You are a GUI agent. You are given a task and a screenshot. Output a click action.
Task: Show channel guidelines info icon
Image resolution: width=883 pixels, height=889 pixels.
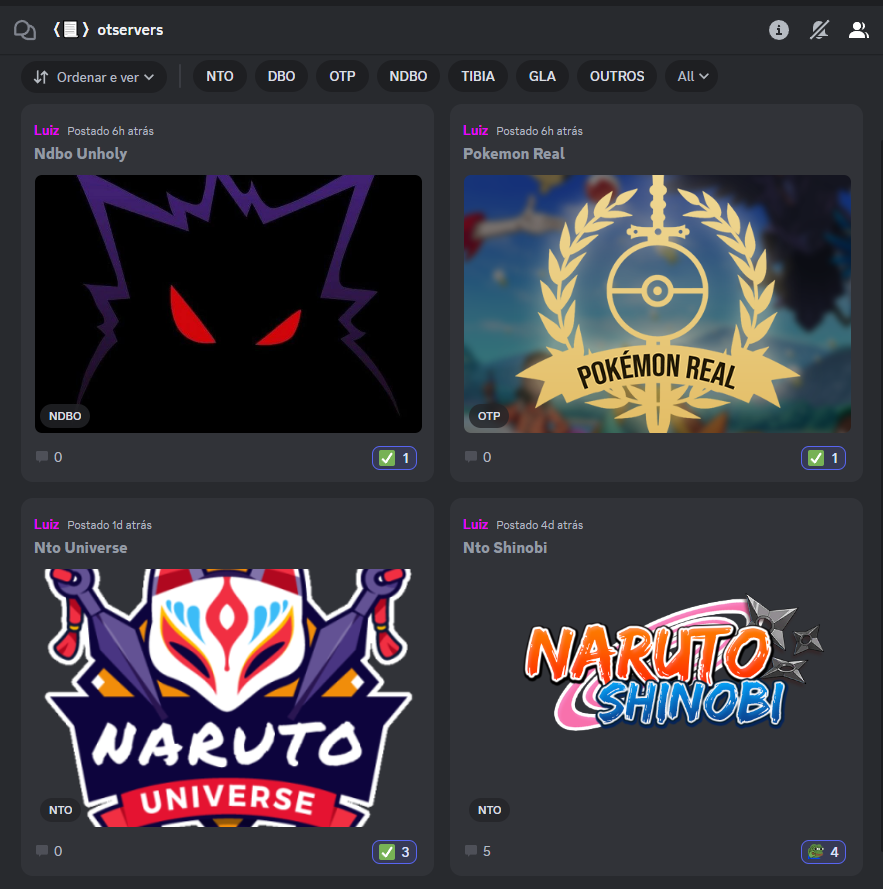[x=779, y=29]
